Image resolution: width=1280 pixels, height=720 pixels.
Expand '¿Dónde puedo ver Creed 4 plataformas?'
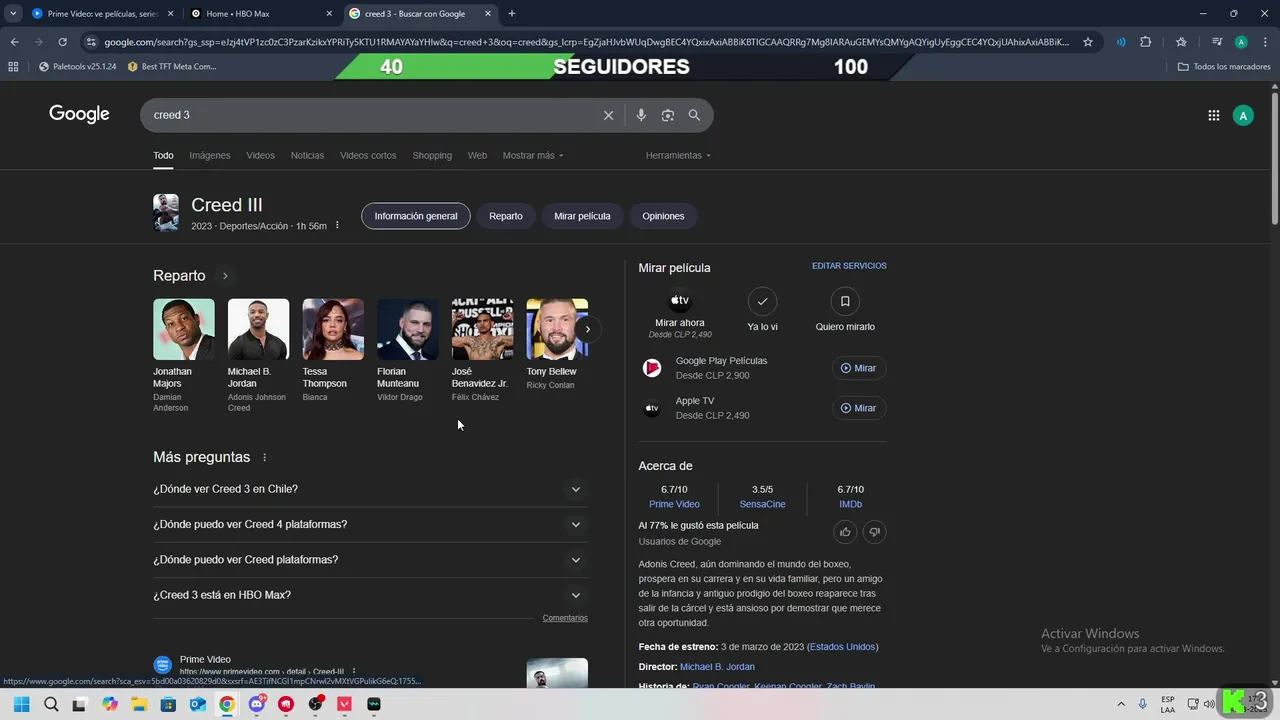coord(370,524)
